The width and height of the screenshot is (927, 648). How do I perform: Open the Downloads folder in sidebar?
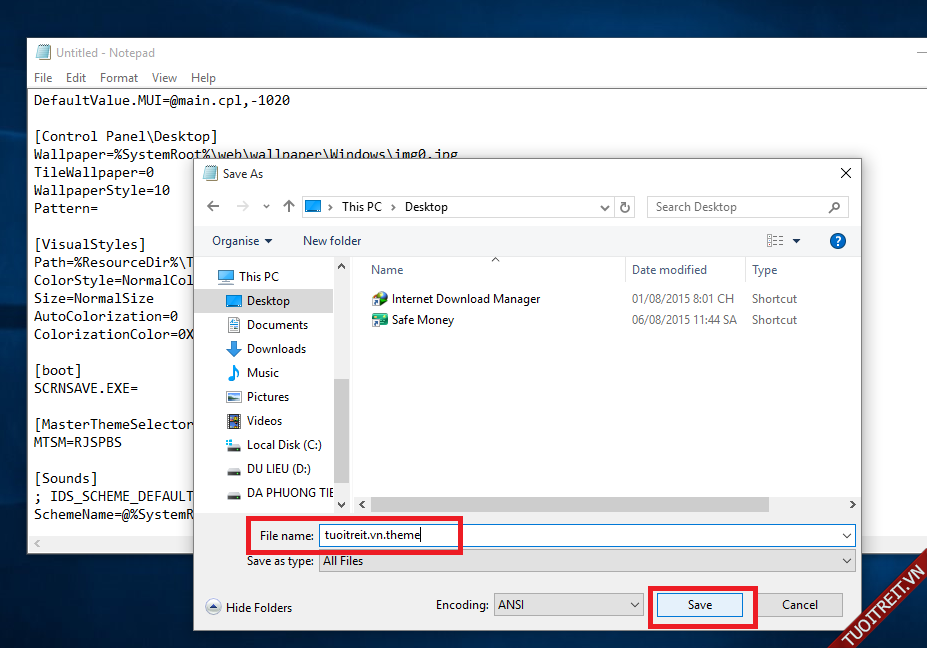click(x=276, y=349)
